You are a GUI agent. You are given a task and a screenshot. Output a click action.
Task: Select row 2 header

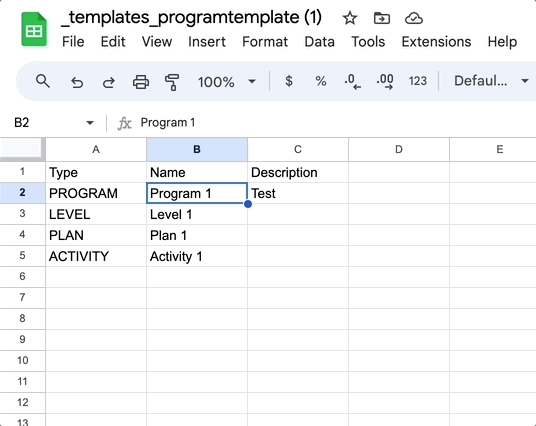(x=23, y=193)
